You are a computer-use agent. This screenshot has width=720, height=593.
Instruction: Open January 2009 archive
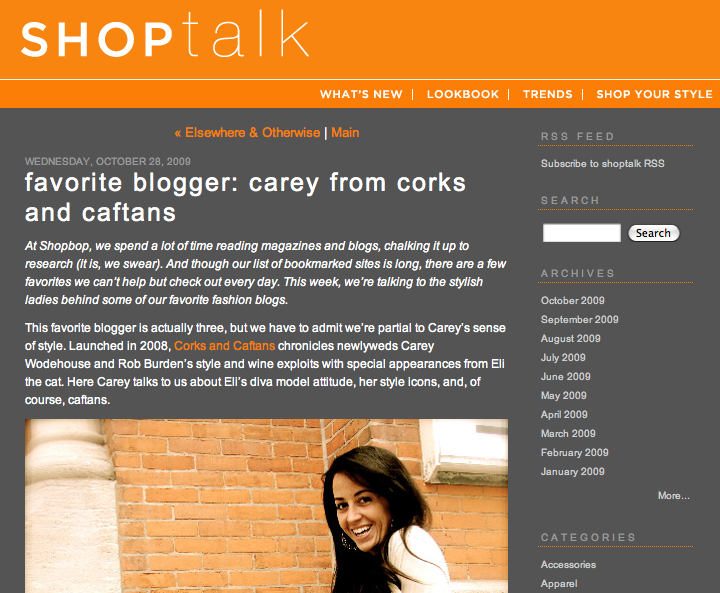[573, 471]
